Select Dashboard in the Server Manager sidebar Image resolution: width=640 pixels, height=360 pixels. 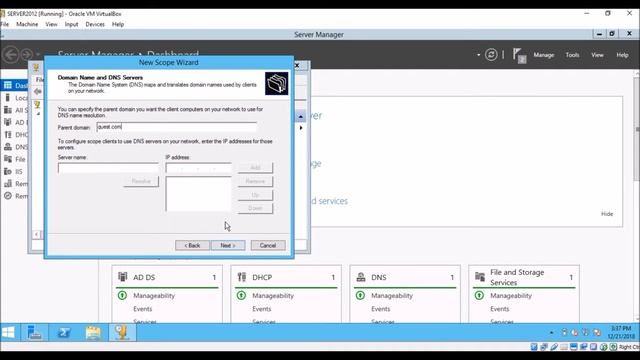[x=15, y=85]
